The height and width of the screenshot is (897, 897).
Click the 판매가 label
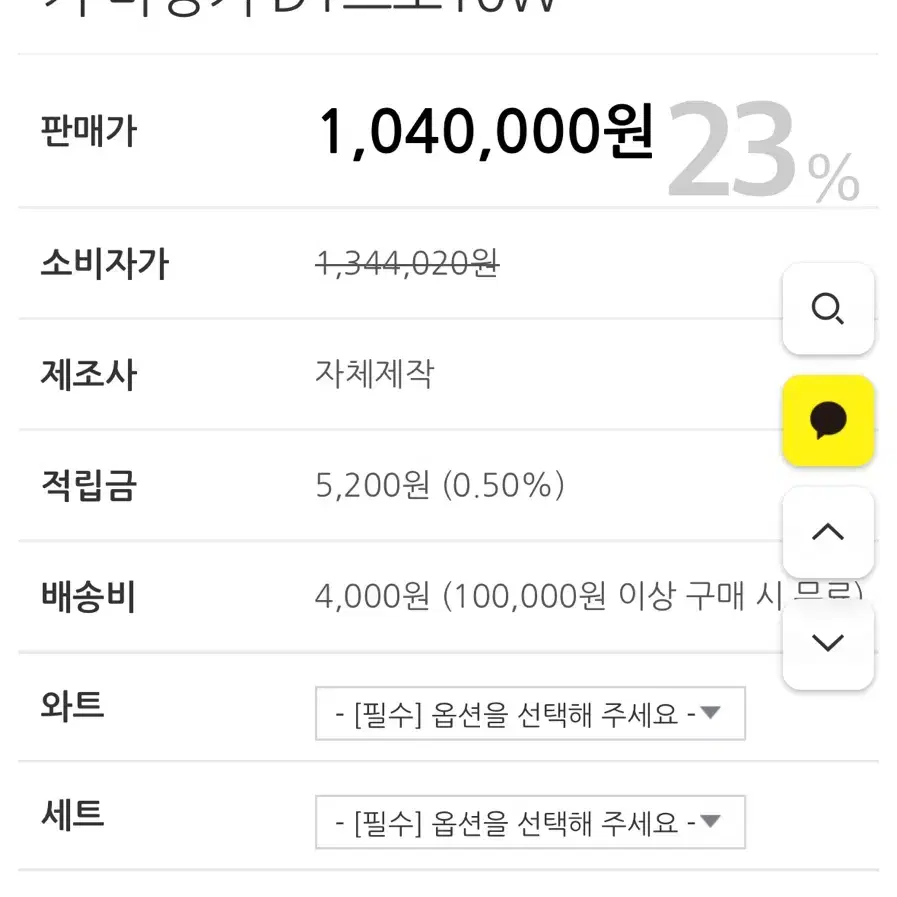pos(89,131)
